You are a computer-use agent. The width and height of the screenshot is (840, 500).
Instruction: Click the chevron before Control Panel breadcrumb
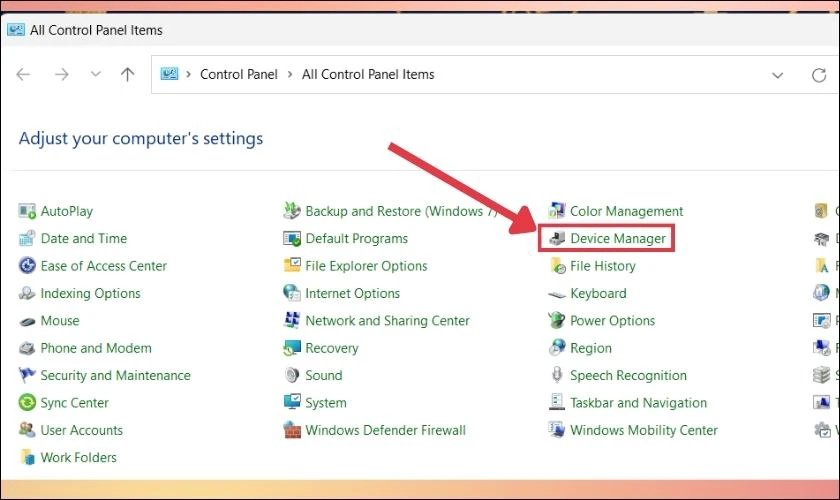pos(189,74)
